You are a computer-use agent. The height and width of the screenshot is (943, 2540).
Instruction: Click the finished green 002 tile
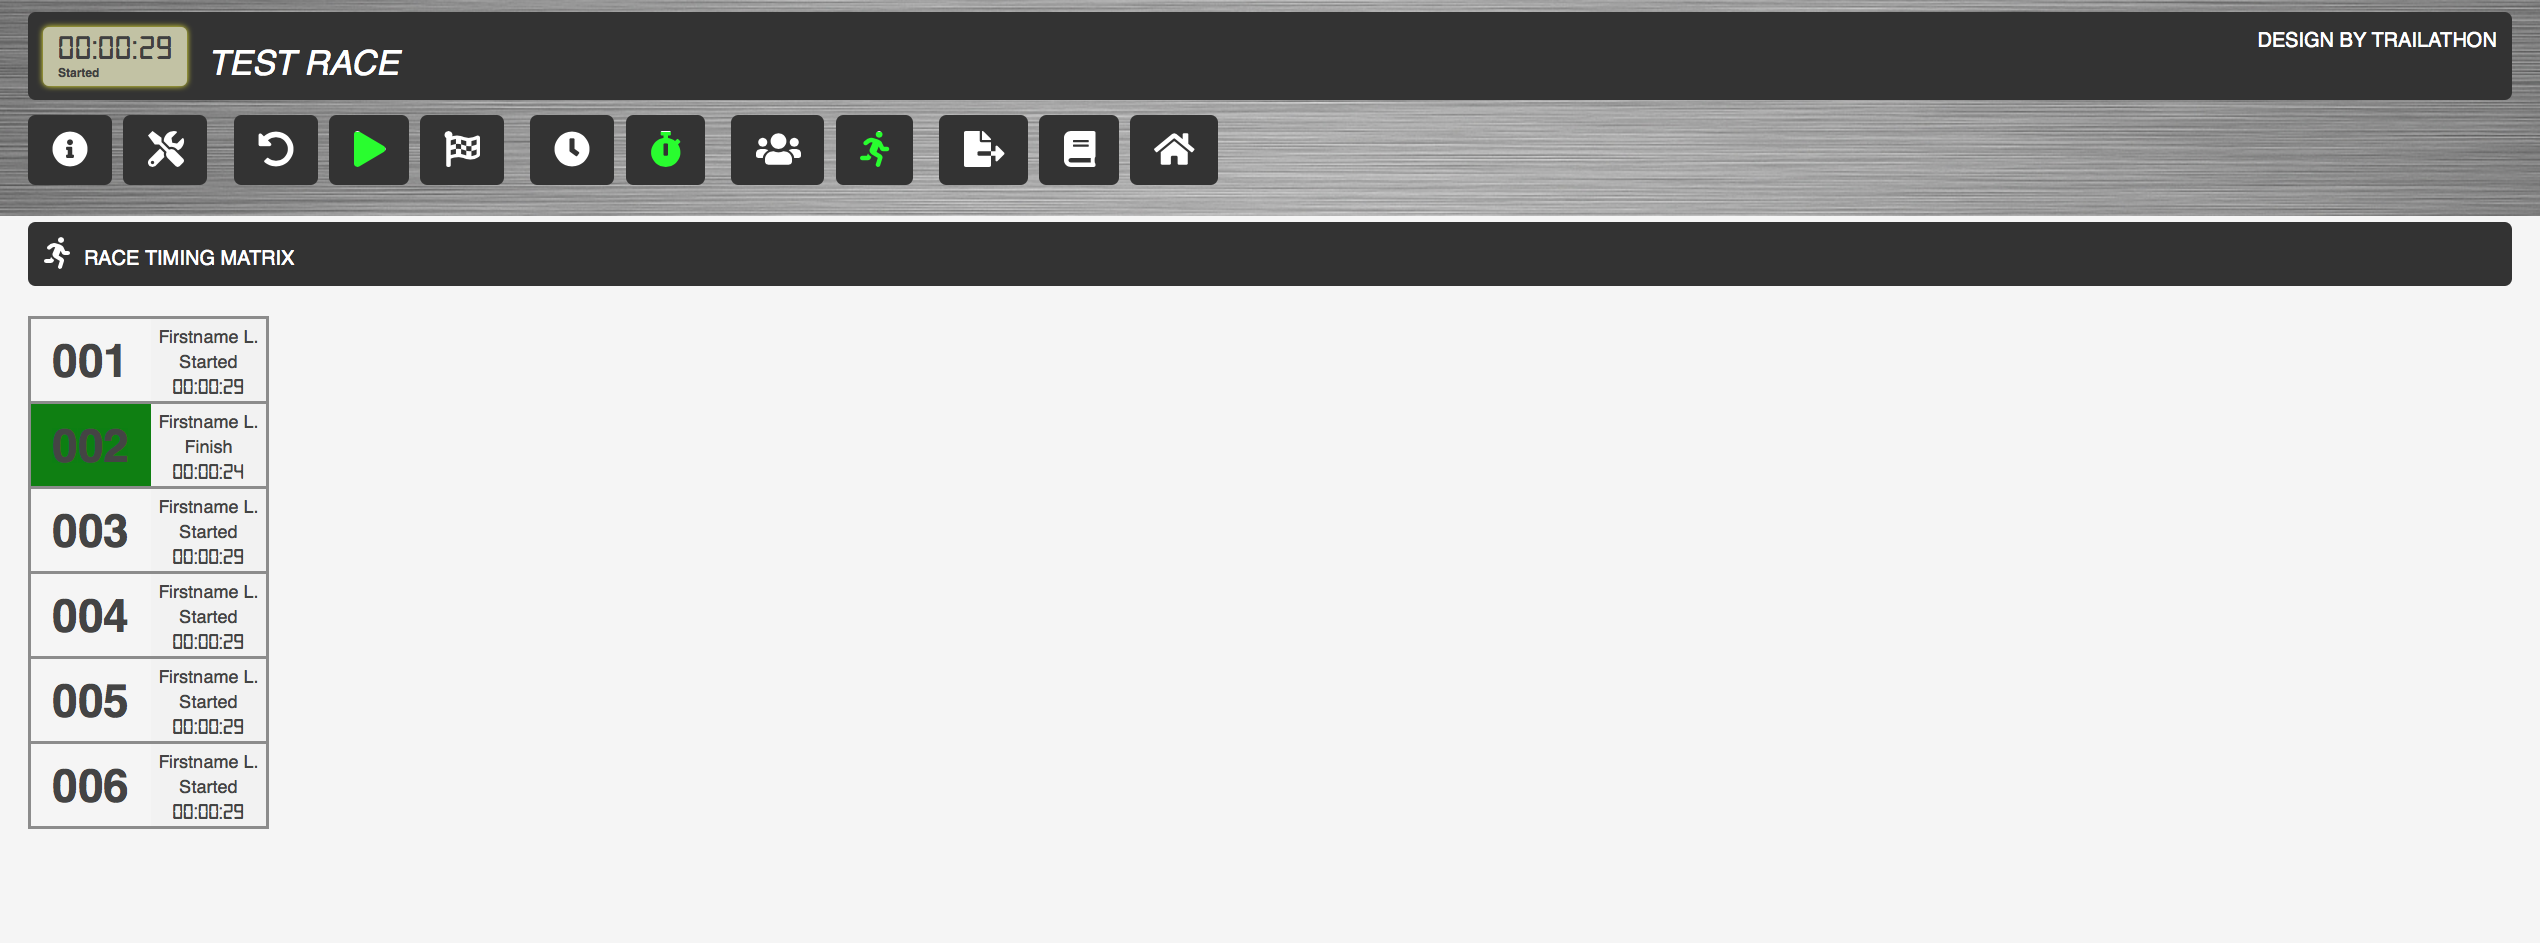tap(149, 446)
